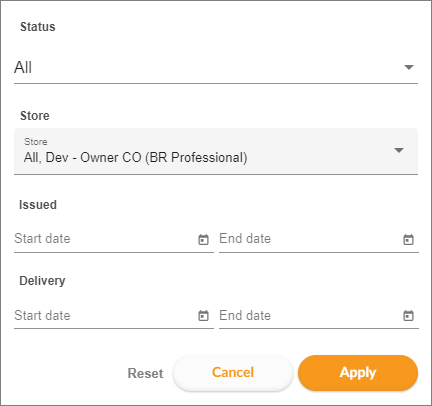The image size is (432, 406).
Task: Click the Reset link
Action: tap(145, 373)
